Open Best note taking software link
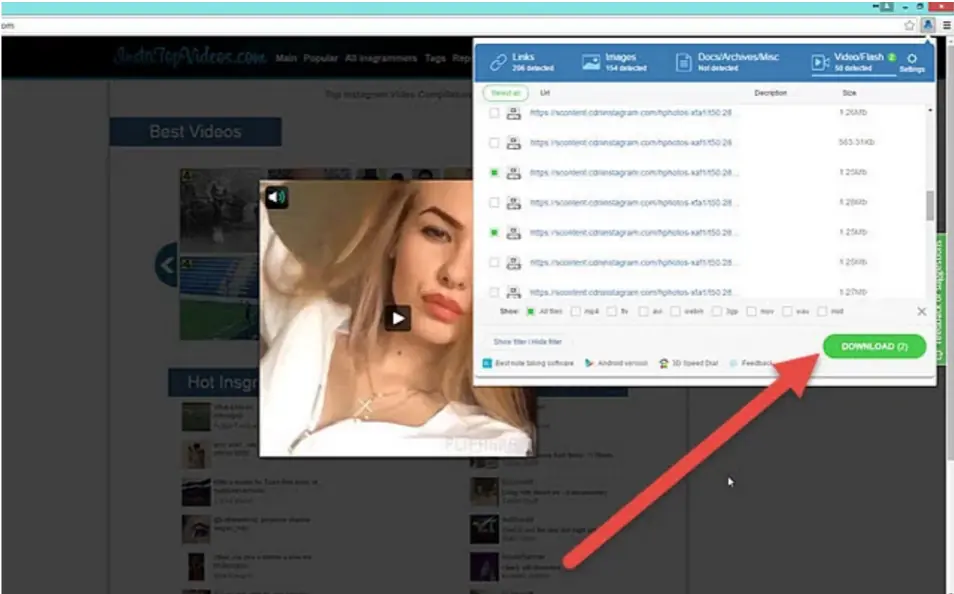This screenshot has width=954, height=594. click(x=528, y=363)
